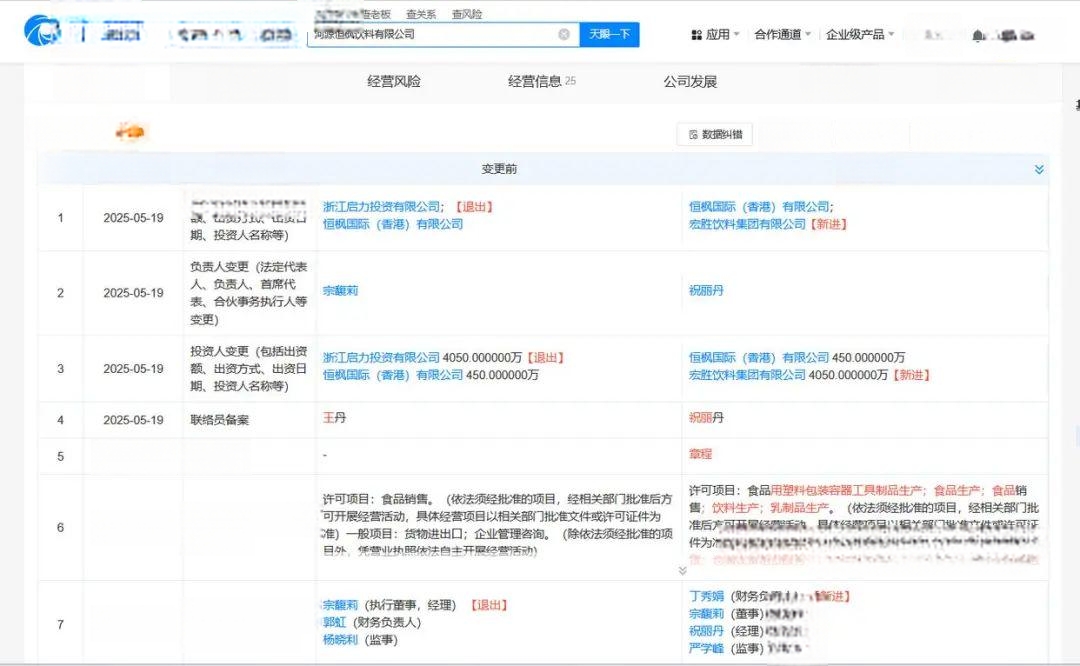The height and width of the screenshot is (666, 1080).
Task: Click the 变更前 column header
Action: [x=499, y=169]
